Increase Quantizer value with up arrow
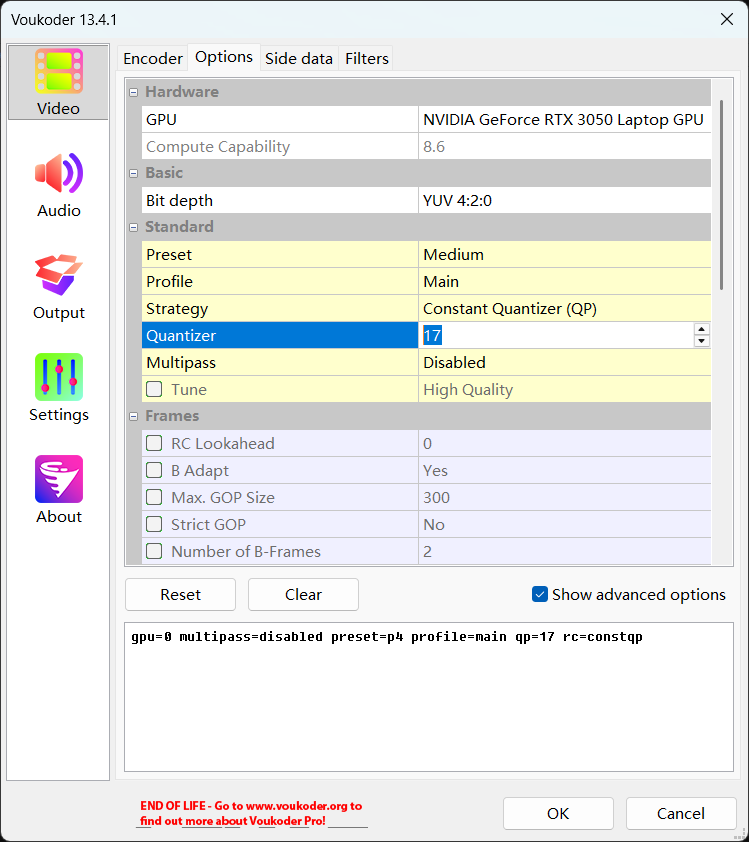Screen dimensions: 749x842 pos(701,329)
